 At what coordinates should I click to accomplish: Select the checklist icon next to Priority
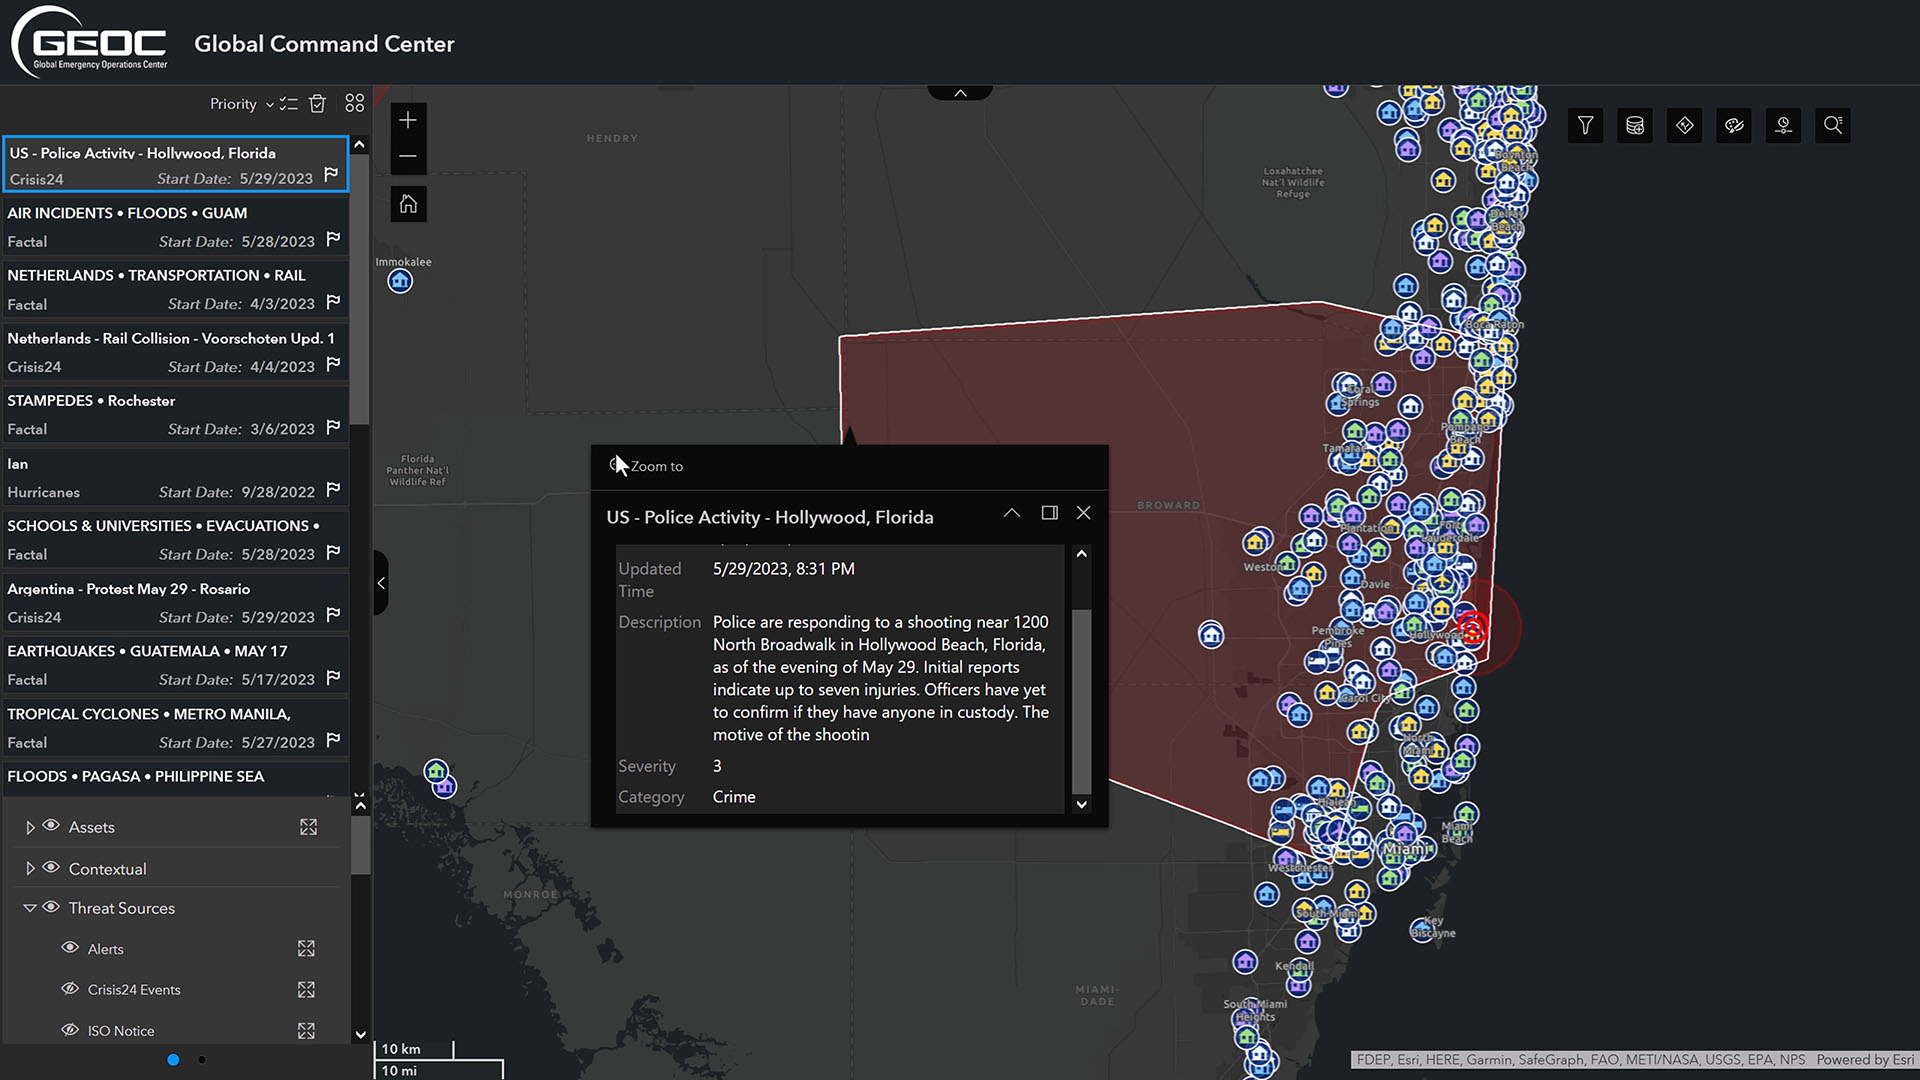point(289,103)
